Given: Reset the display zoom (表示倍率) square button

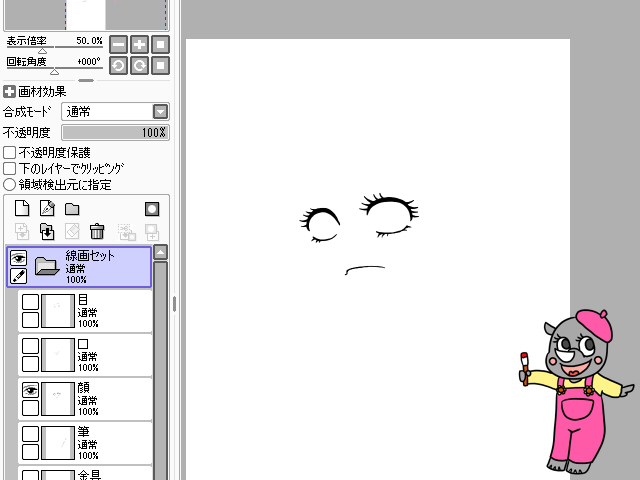Looking at the screenshot, I should click(x=160, y=44).
